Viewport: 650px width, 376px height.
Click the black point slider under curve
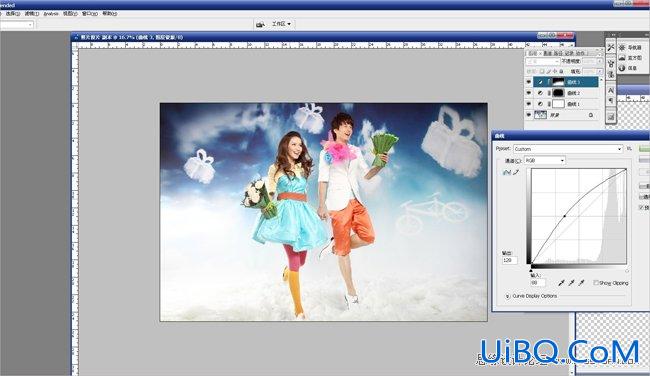coord(531,270)
